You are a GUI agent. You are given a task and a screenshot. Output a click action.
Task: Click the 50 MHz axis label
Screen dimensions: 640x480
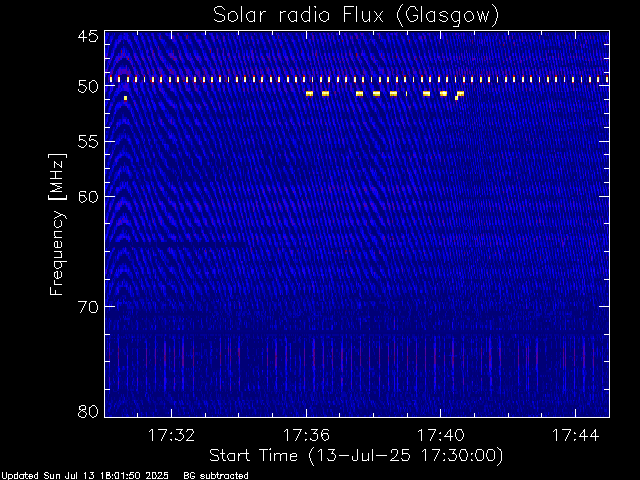[x=88, y=87]
